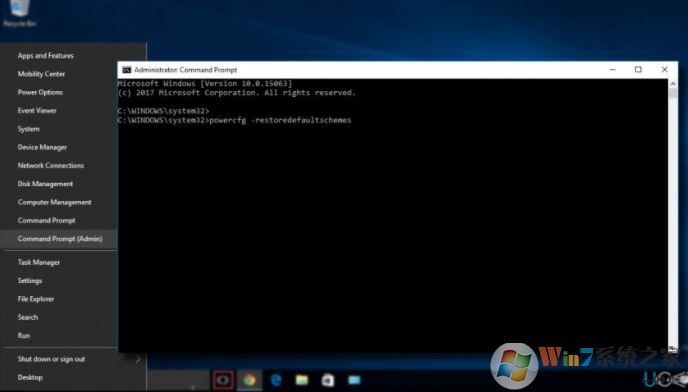The height and width of the screenshot is (392, 688).
Task: Click the Chrome icon in the taskbar
Action: (249, 380)
